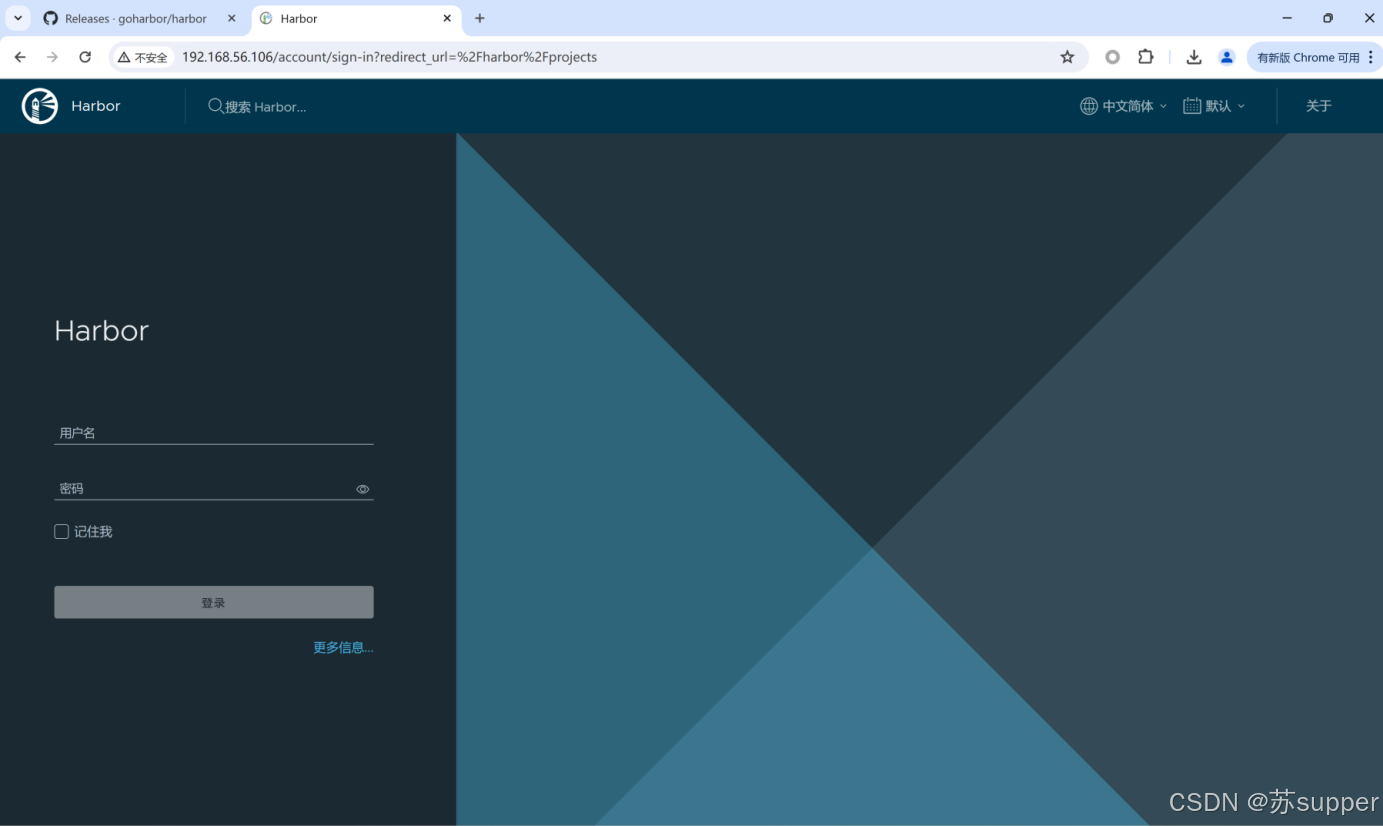
Task: Open Chrome three-dot menu
Action: [x=1371, y=57]
